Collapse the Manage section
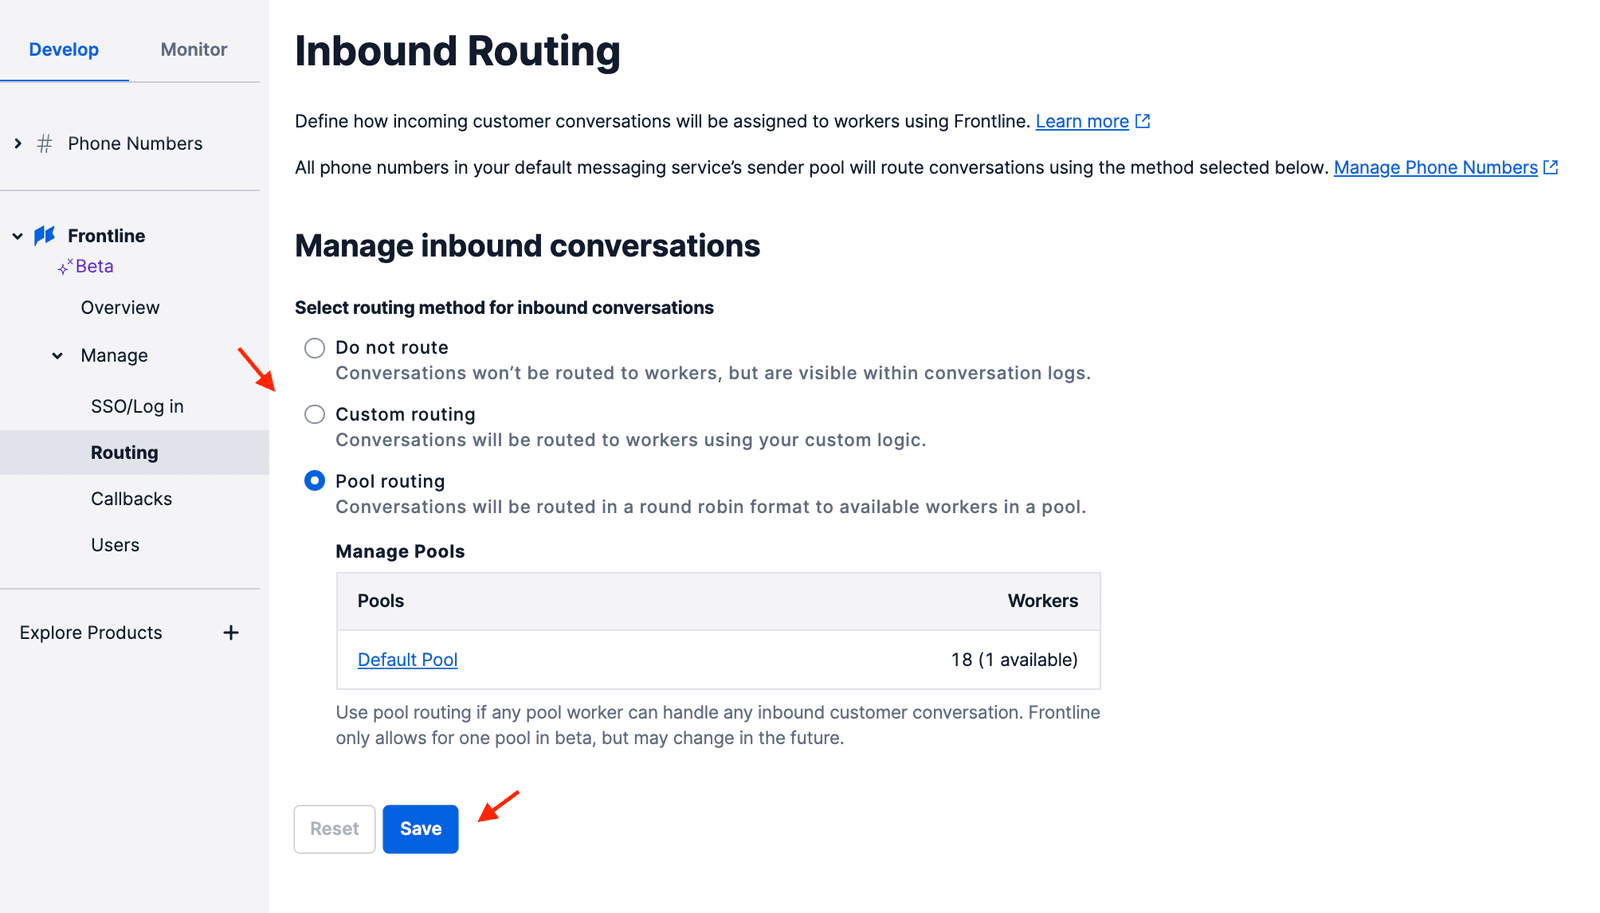 point(56,355)
